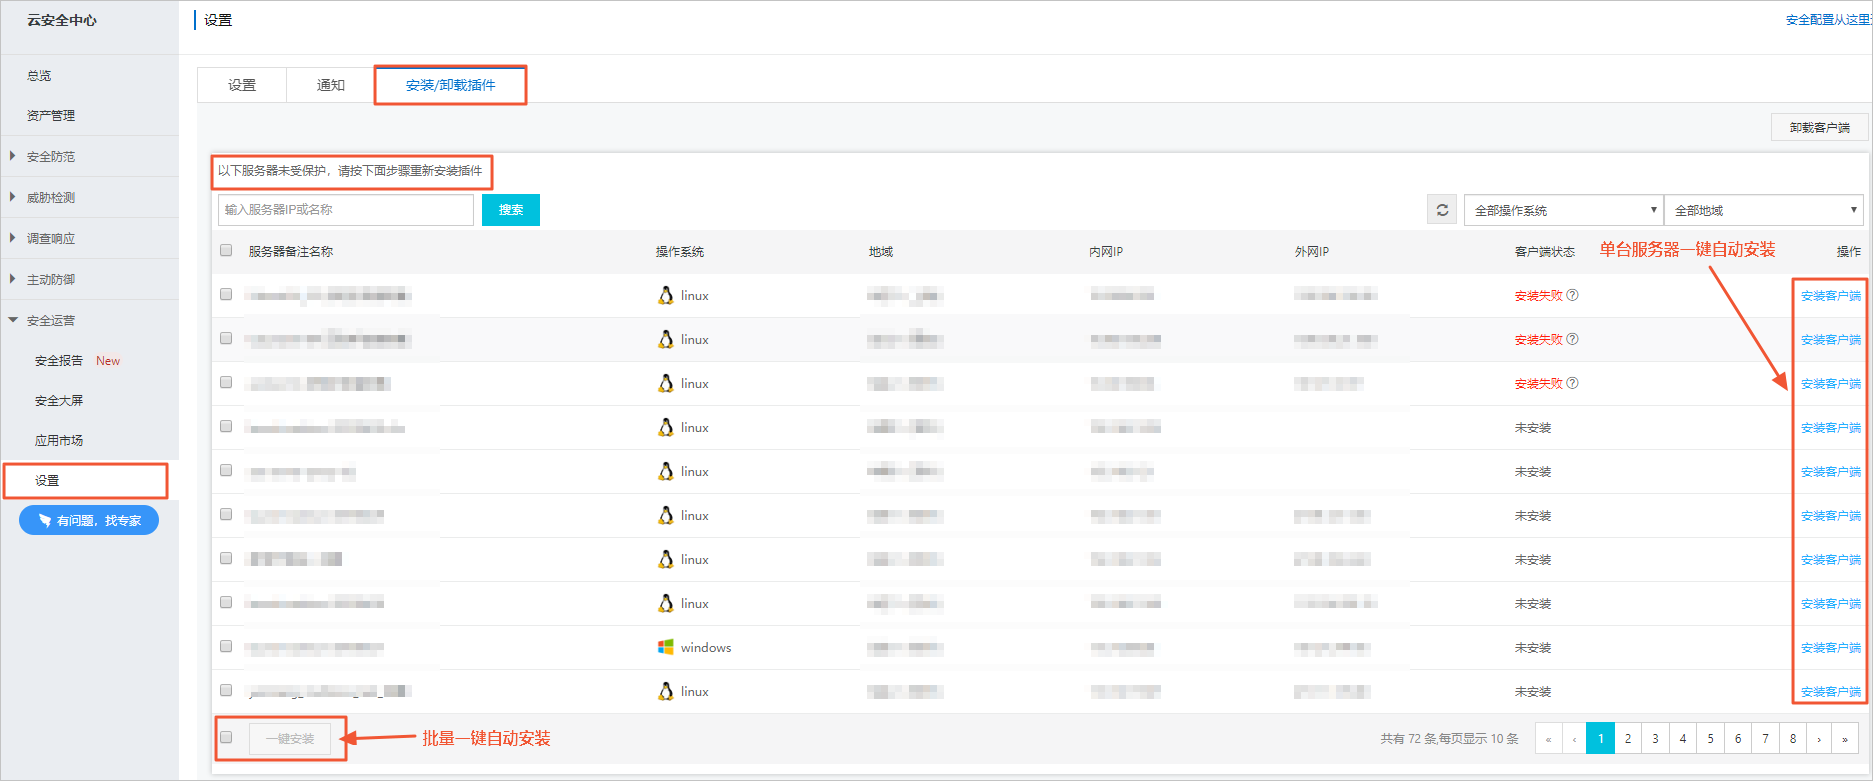Click 安装客户端 link in the first row
Image resolution: width=1873 pixels, height=781 pixels.
[1831, 296]
